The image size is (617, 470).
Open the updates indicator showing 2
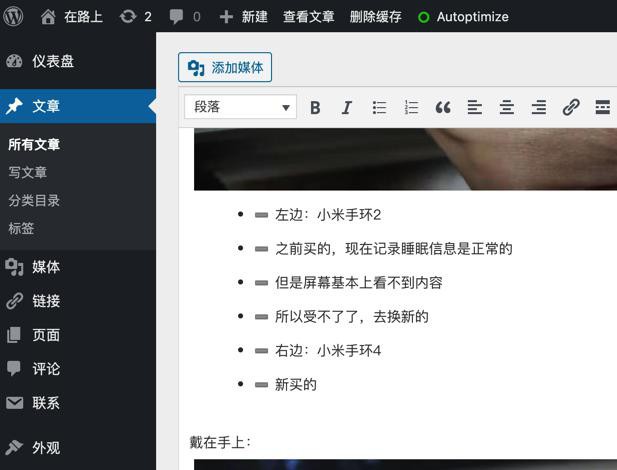coord(136,17)
